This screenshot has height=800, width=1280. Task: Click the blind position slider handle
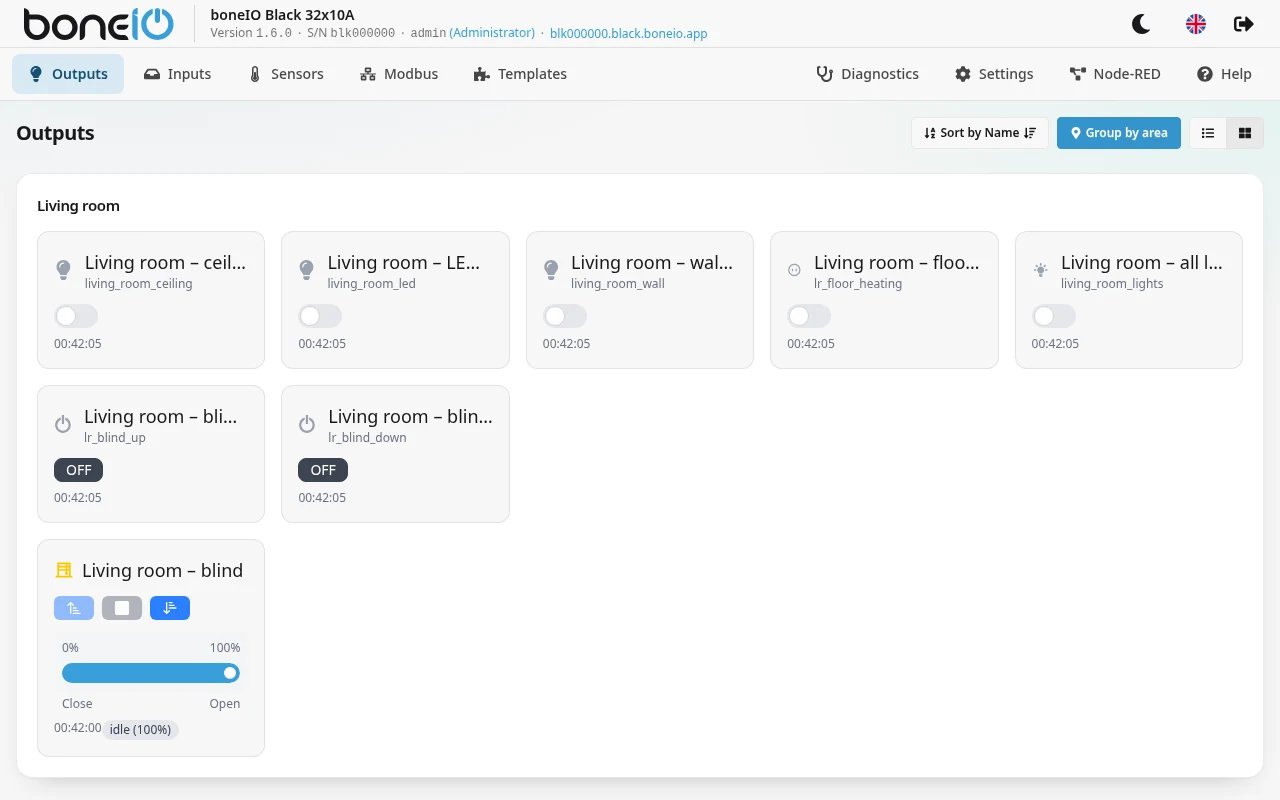pyautogui.click(x=230, y=673)
